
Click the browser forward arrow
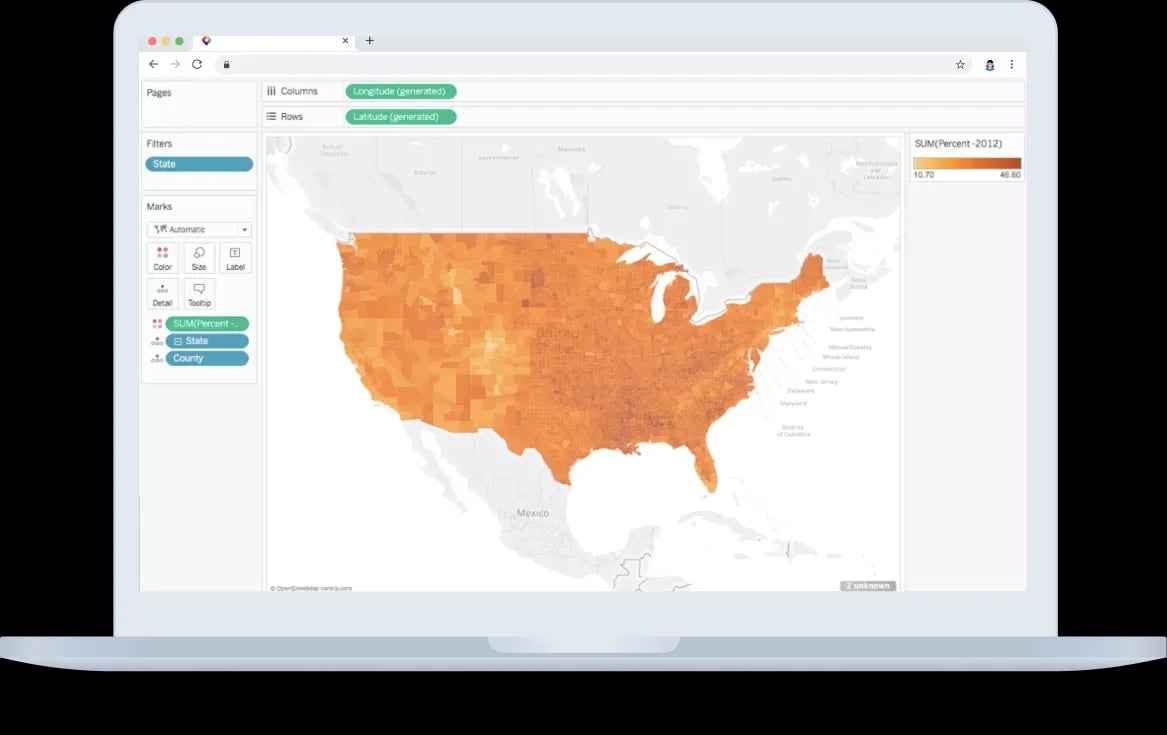click(175, 64)
